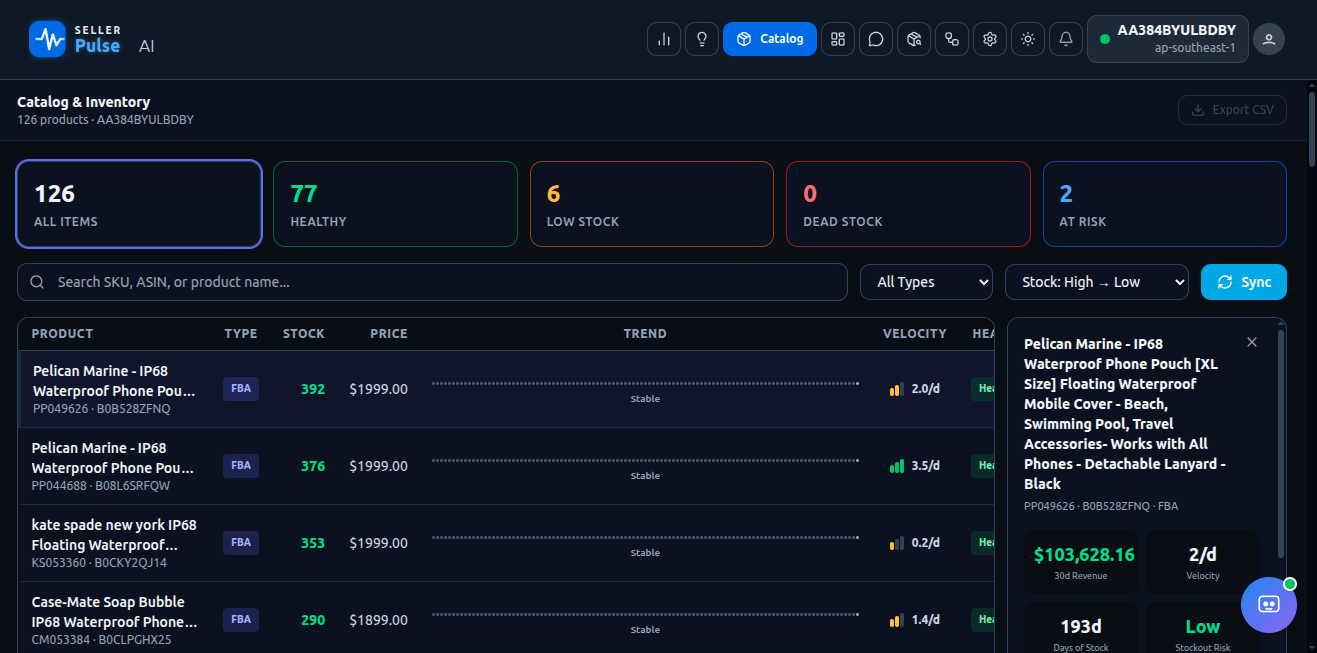
Task: Click stock value 392
Action: tap(313, 389)
